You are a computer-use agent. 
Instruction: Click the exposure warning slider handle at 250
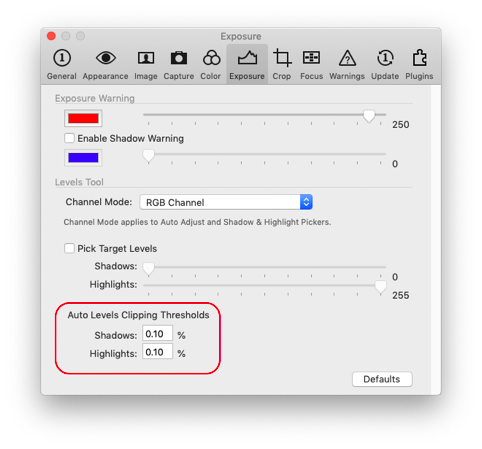tap(369, 116)
